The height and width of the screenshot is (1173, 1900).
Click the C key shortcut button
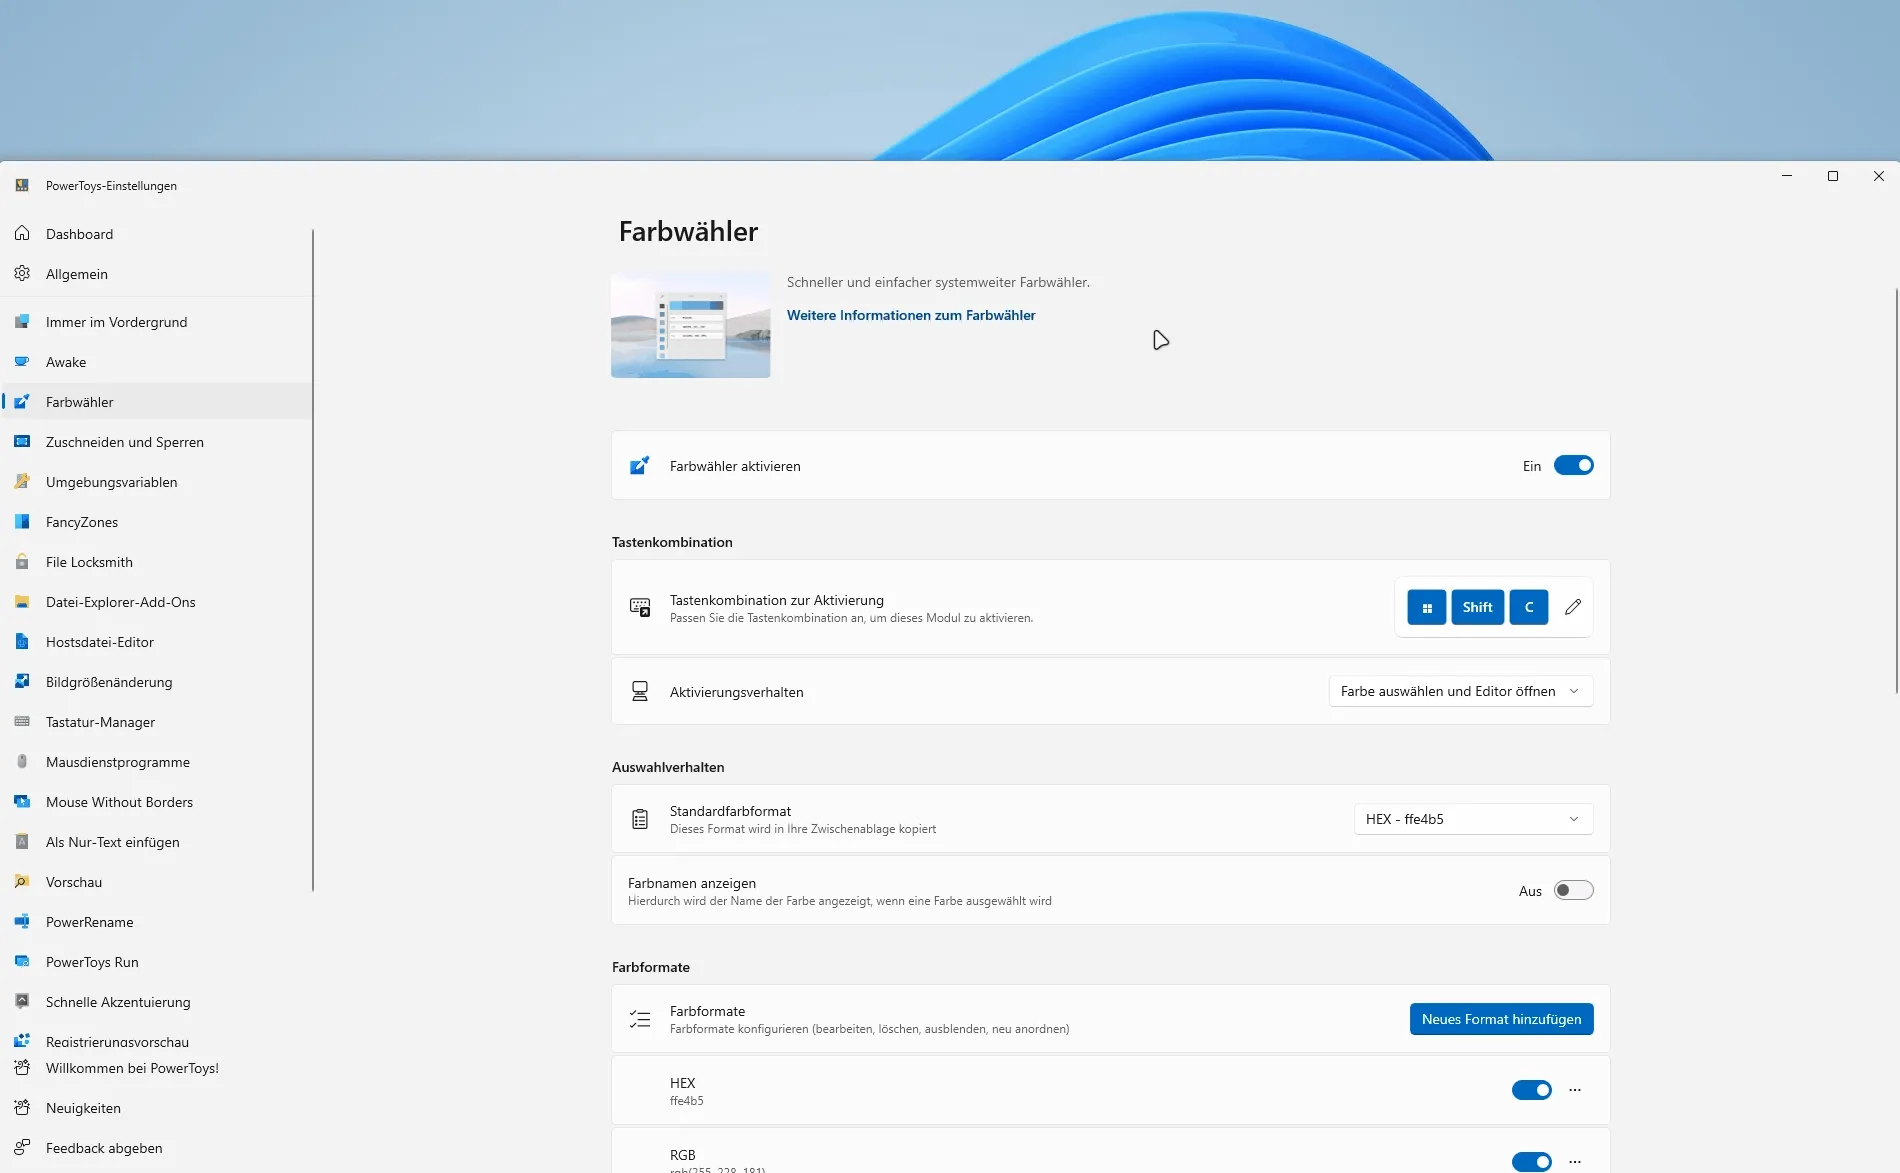1529,607
